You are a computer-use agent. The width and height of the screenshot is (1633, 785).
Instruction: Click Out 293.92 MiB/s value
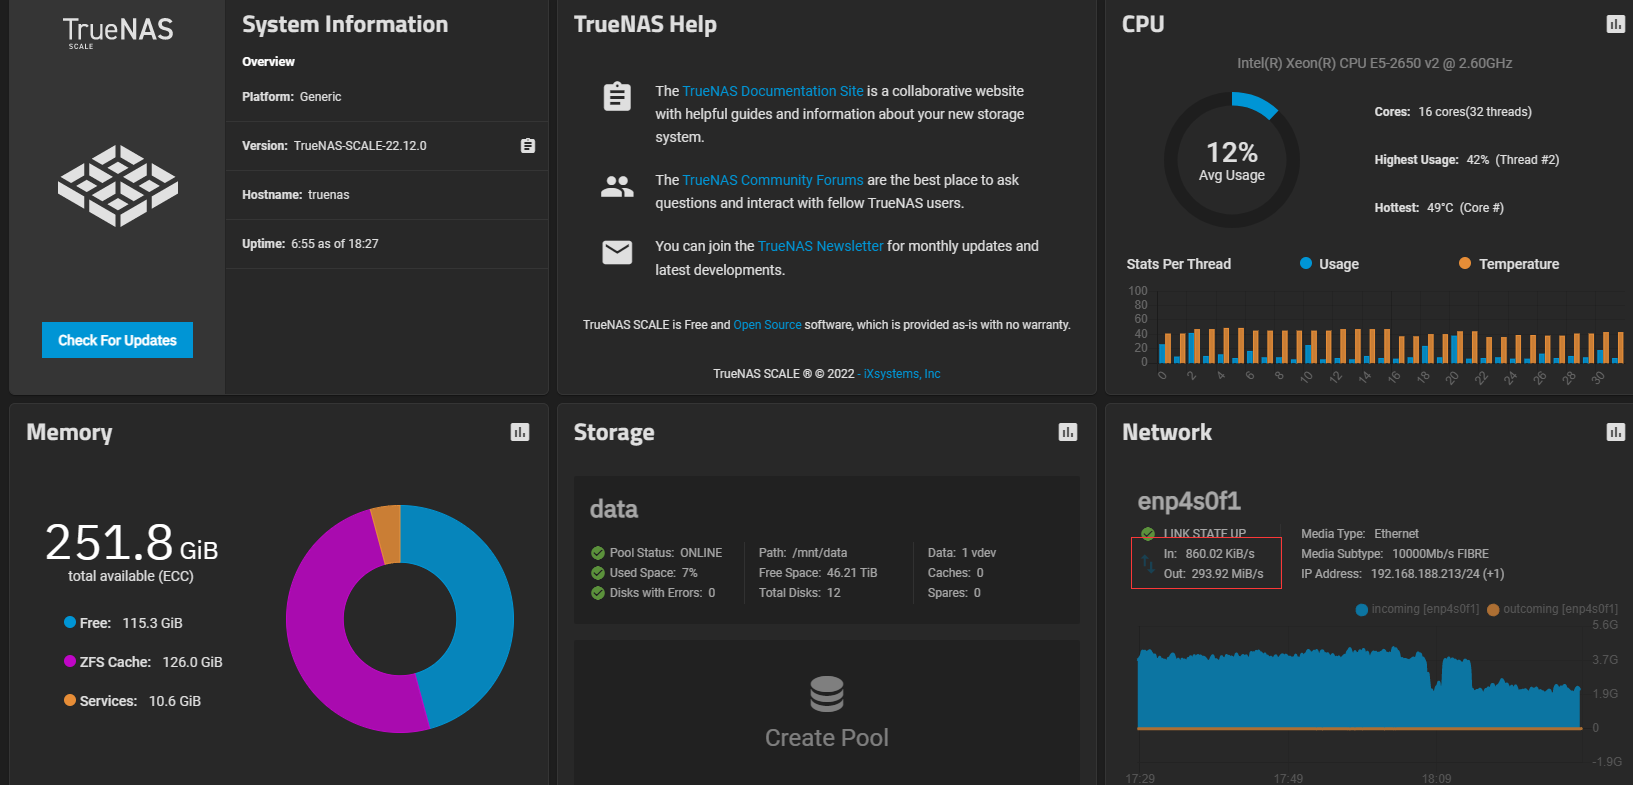click(x=1214, y=574)
